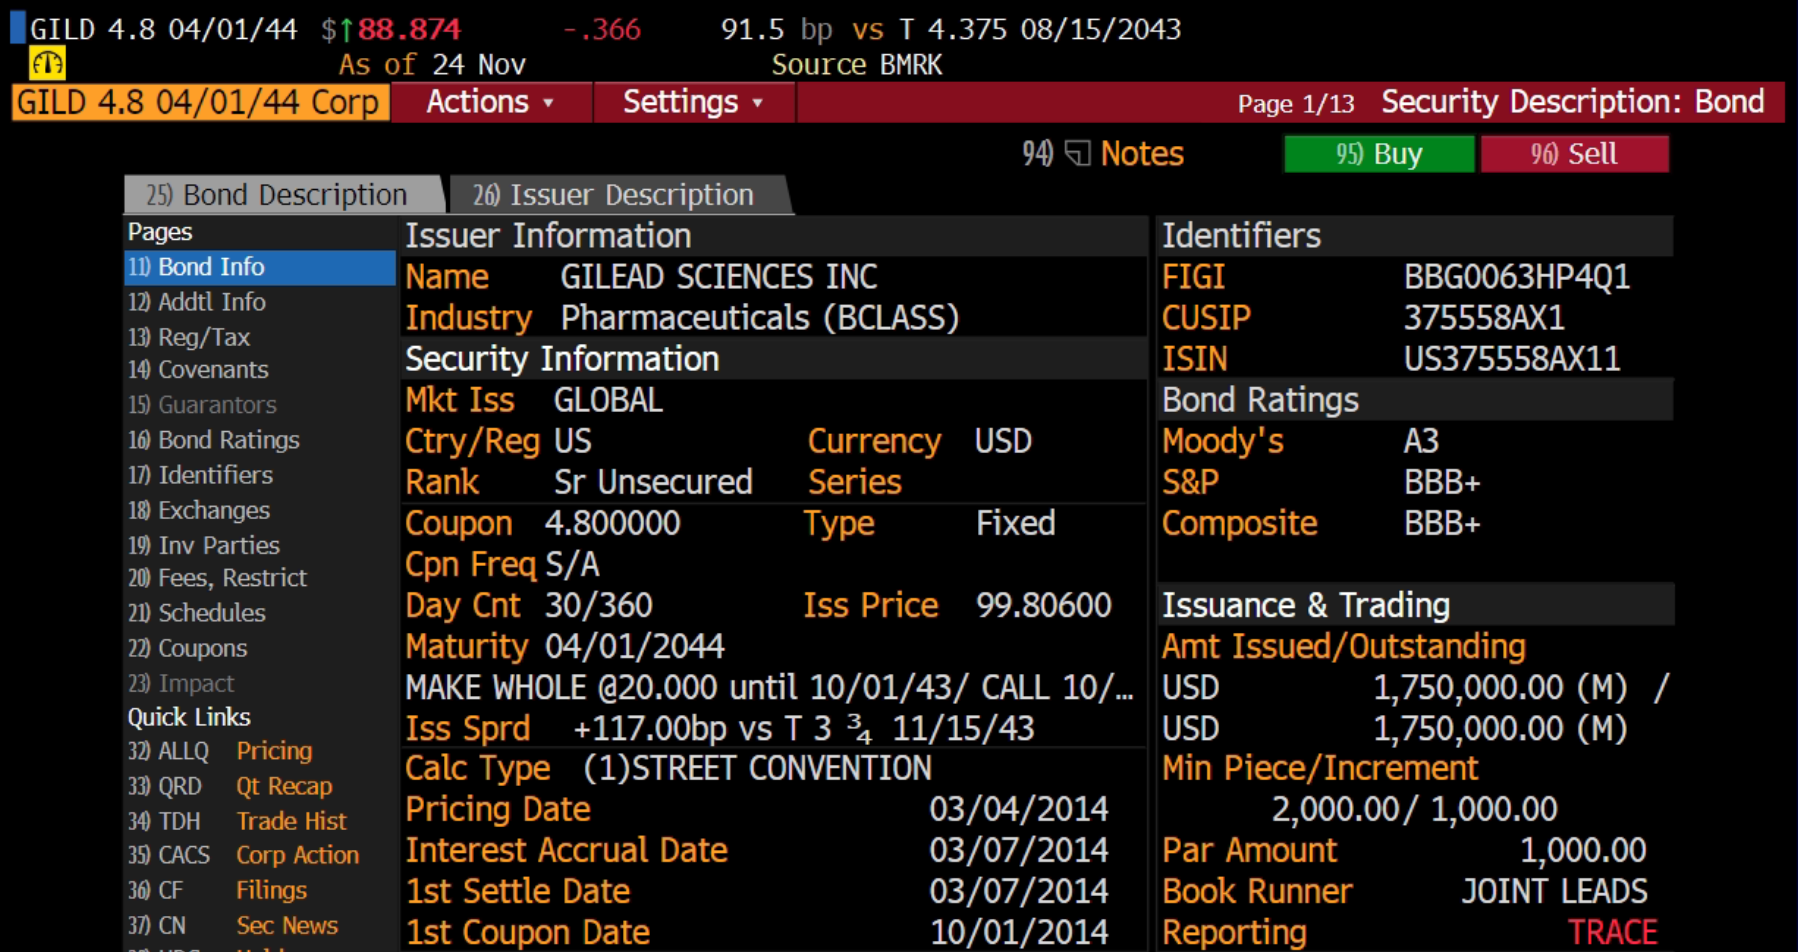Image resolution: width=1798 pixels, height=952 pixels.
Task: Open the Actions dropdown menu
Action: point(490,102)
